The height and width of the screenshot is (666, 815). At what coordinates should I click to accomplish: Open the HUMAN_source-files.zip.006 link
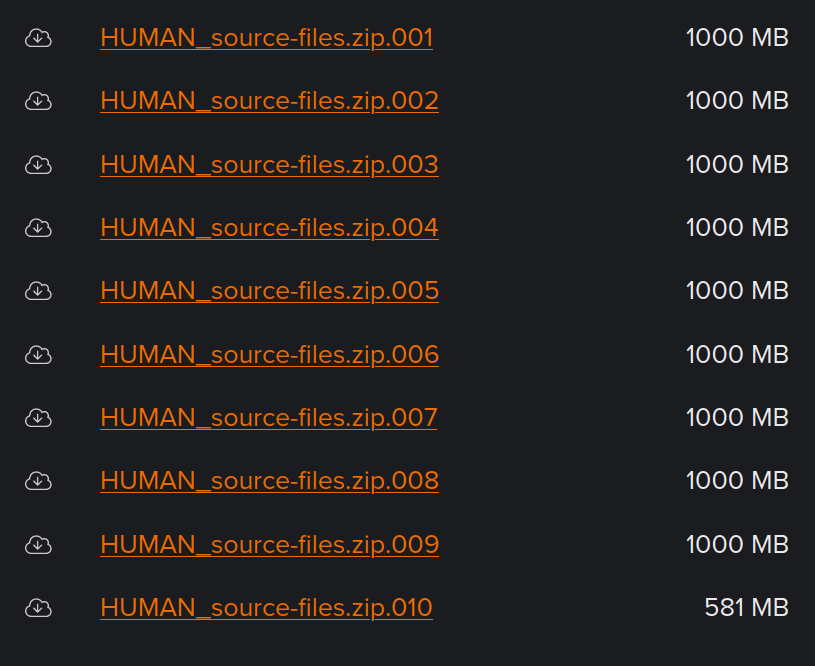[269, 354]
